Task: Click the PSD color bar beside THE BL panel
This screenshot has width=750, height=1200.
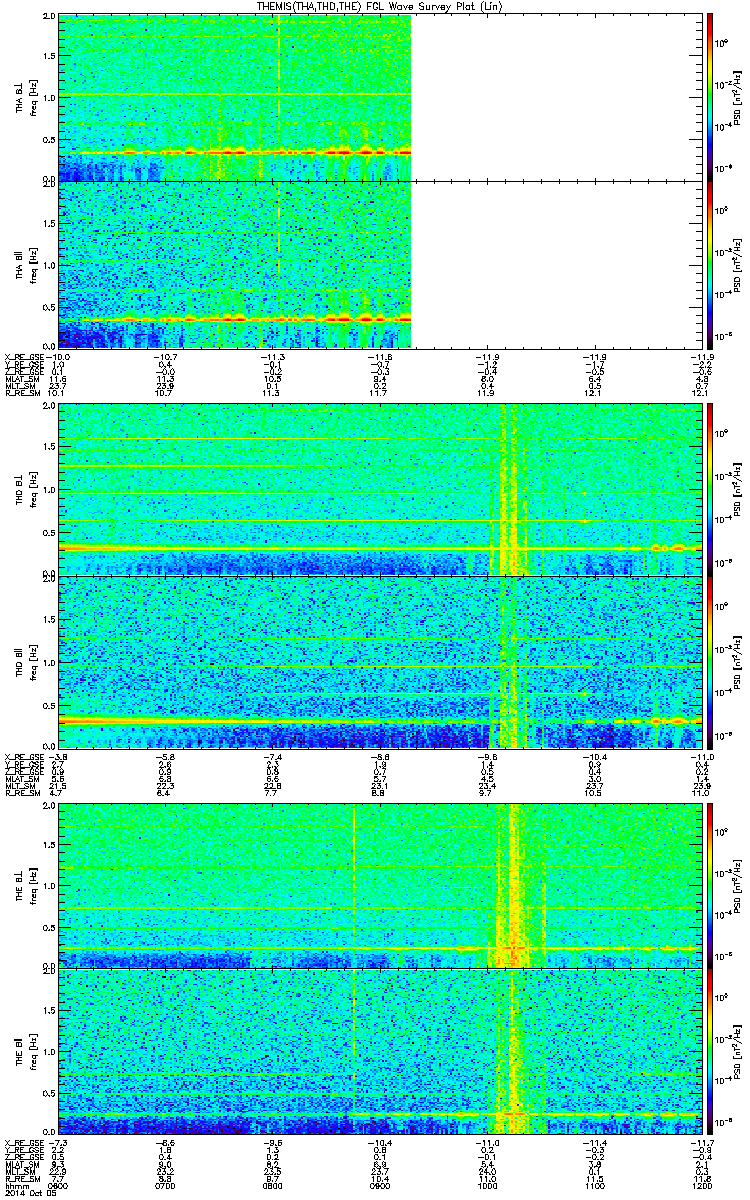Action: [709, 885]
